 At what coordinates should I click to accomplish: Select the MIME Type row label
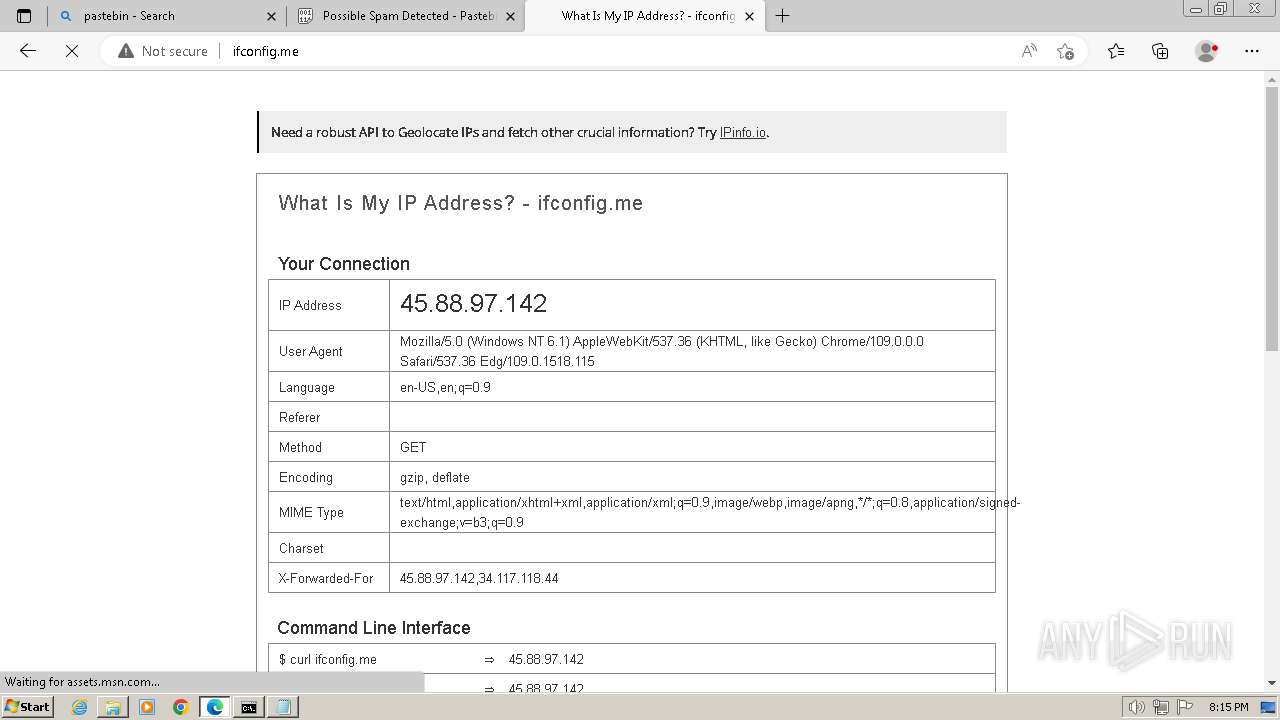[311, 512]
